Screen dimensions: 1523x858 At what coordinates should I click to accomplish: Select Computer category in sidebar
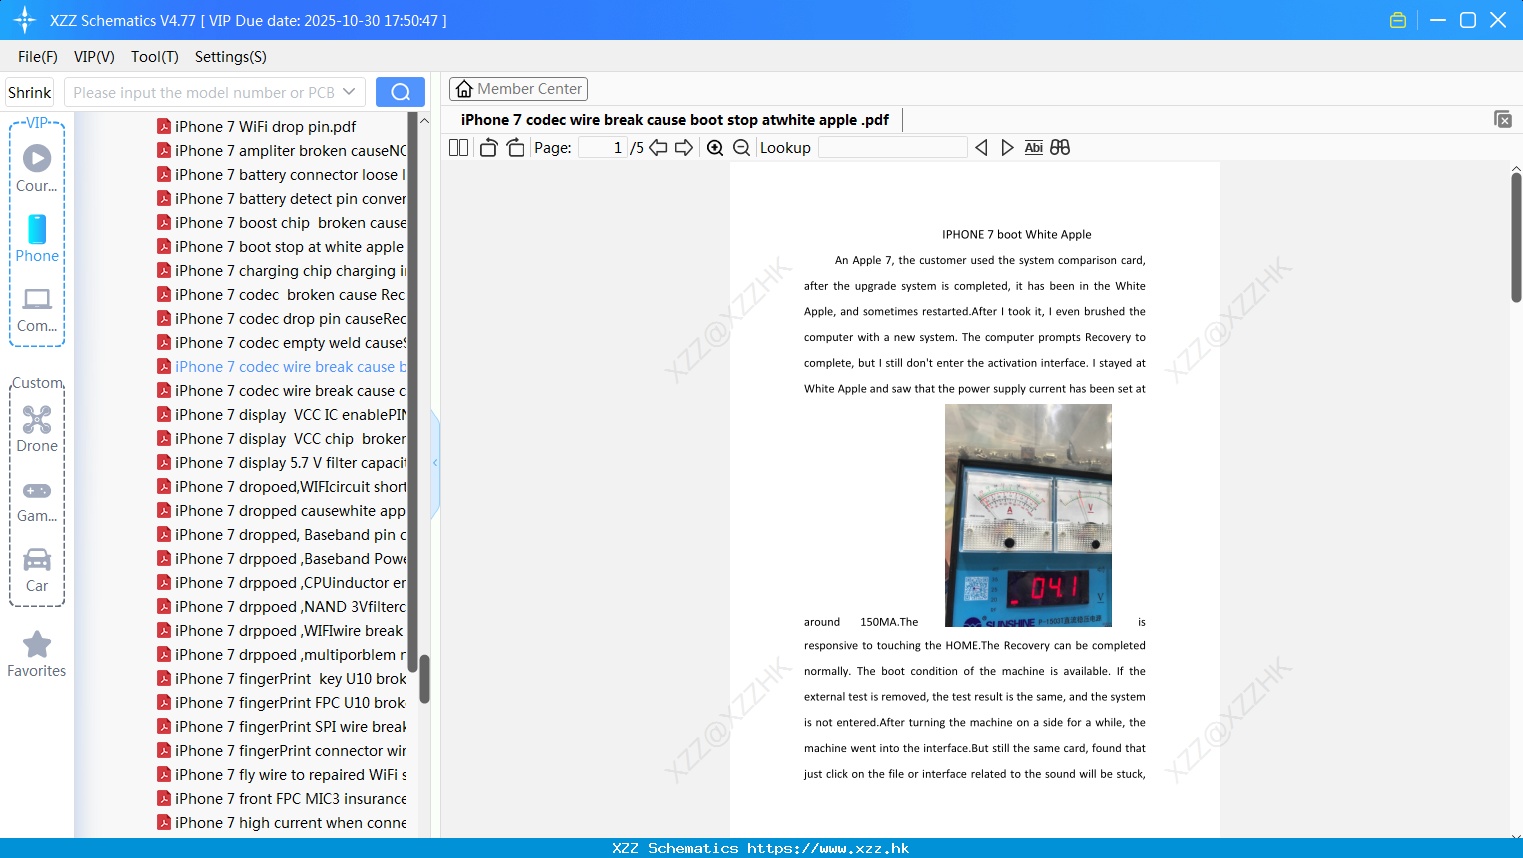tap(37, 309)
